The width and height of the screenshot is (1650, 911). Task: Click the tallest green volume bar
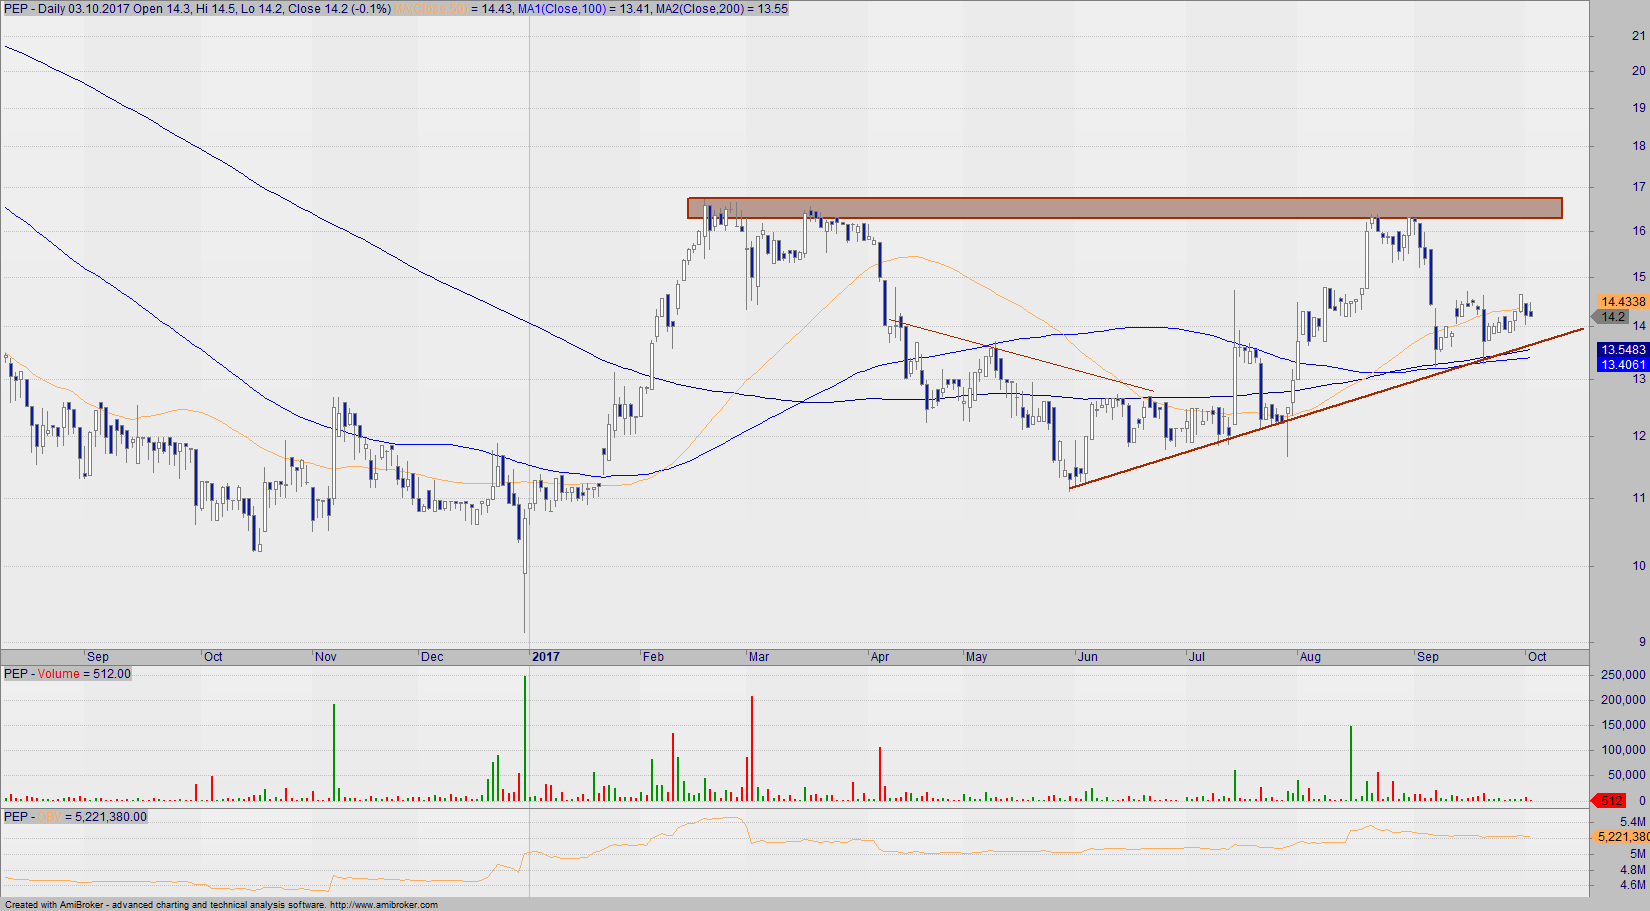(x=525, y=738)
